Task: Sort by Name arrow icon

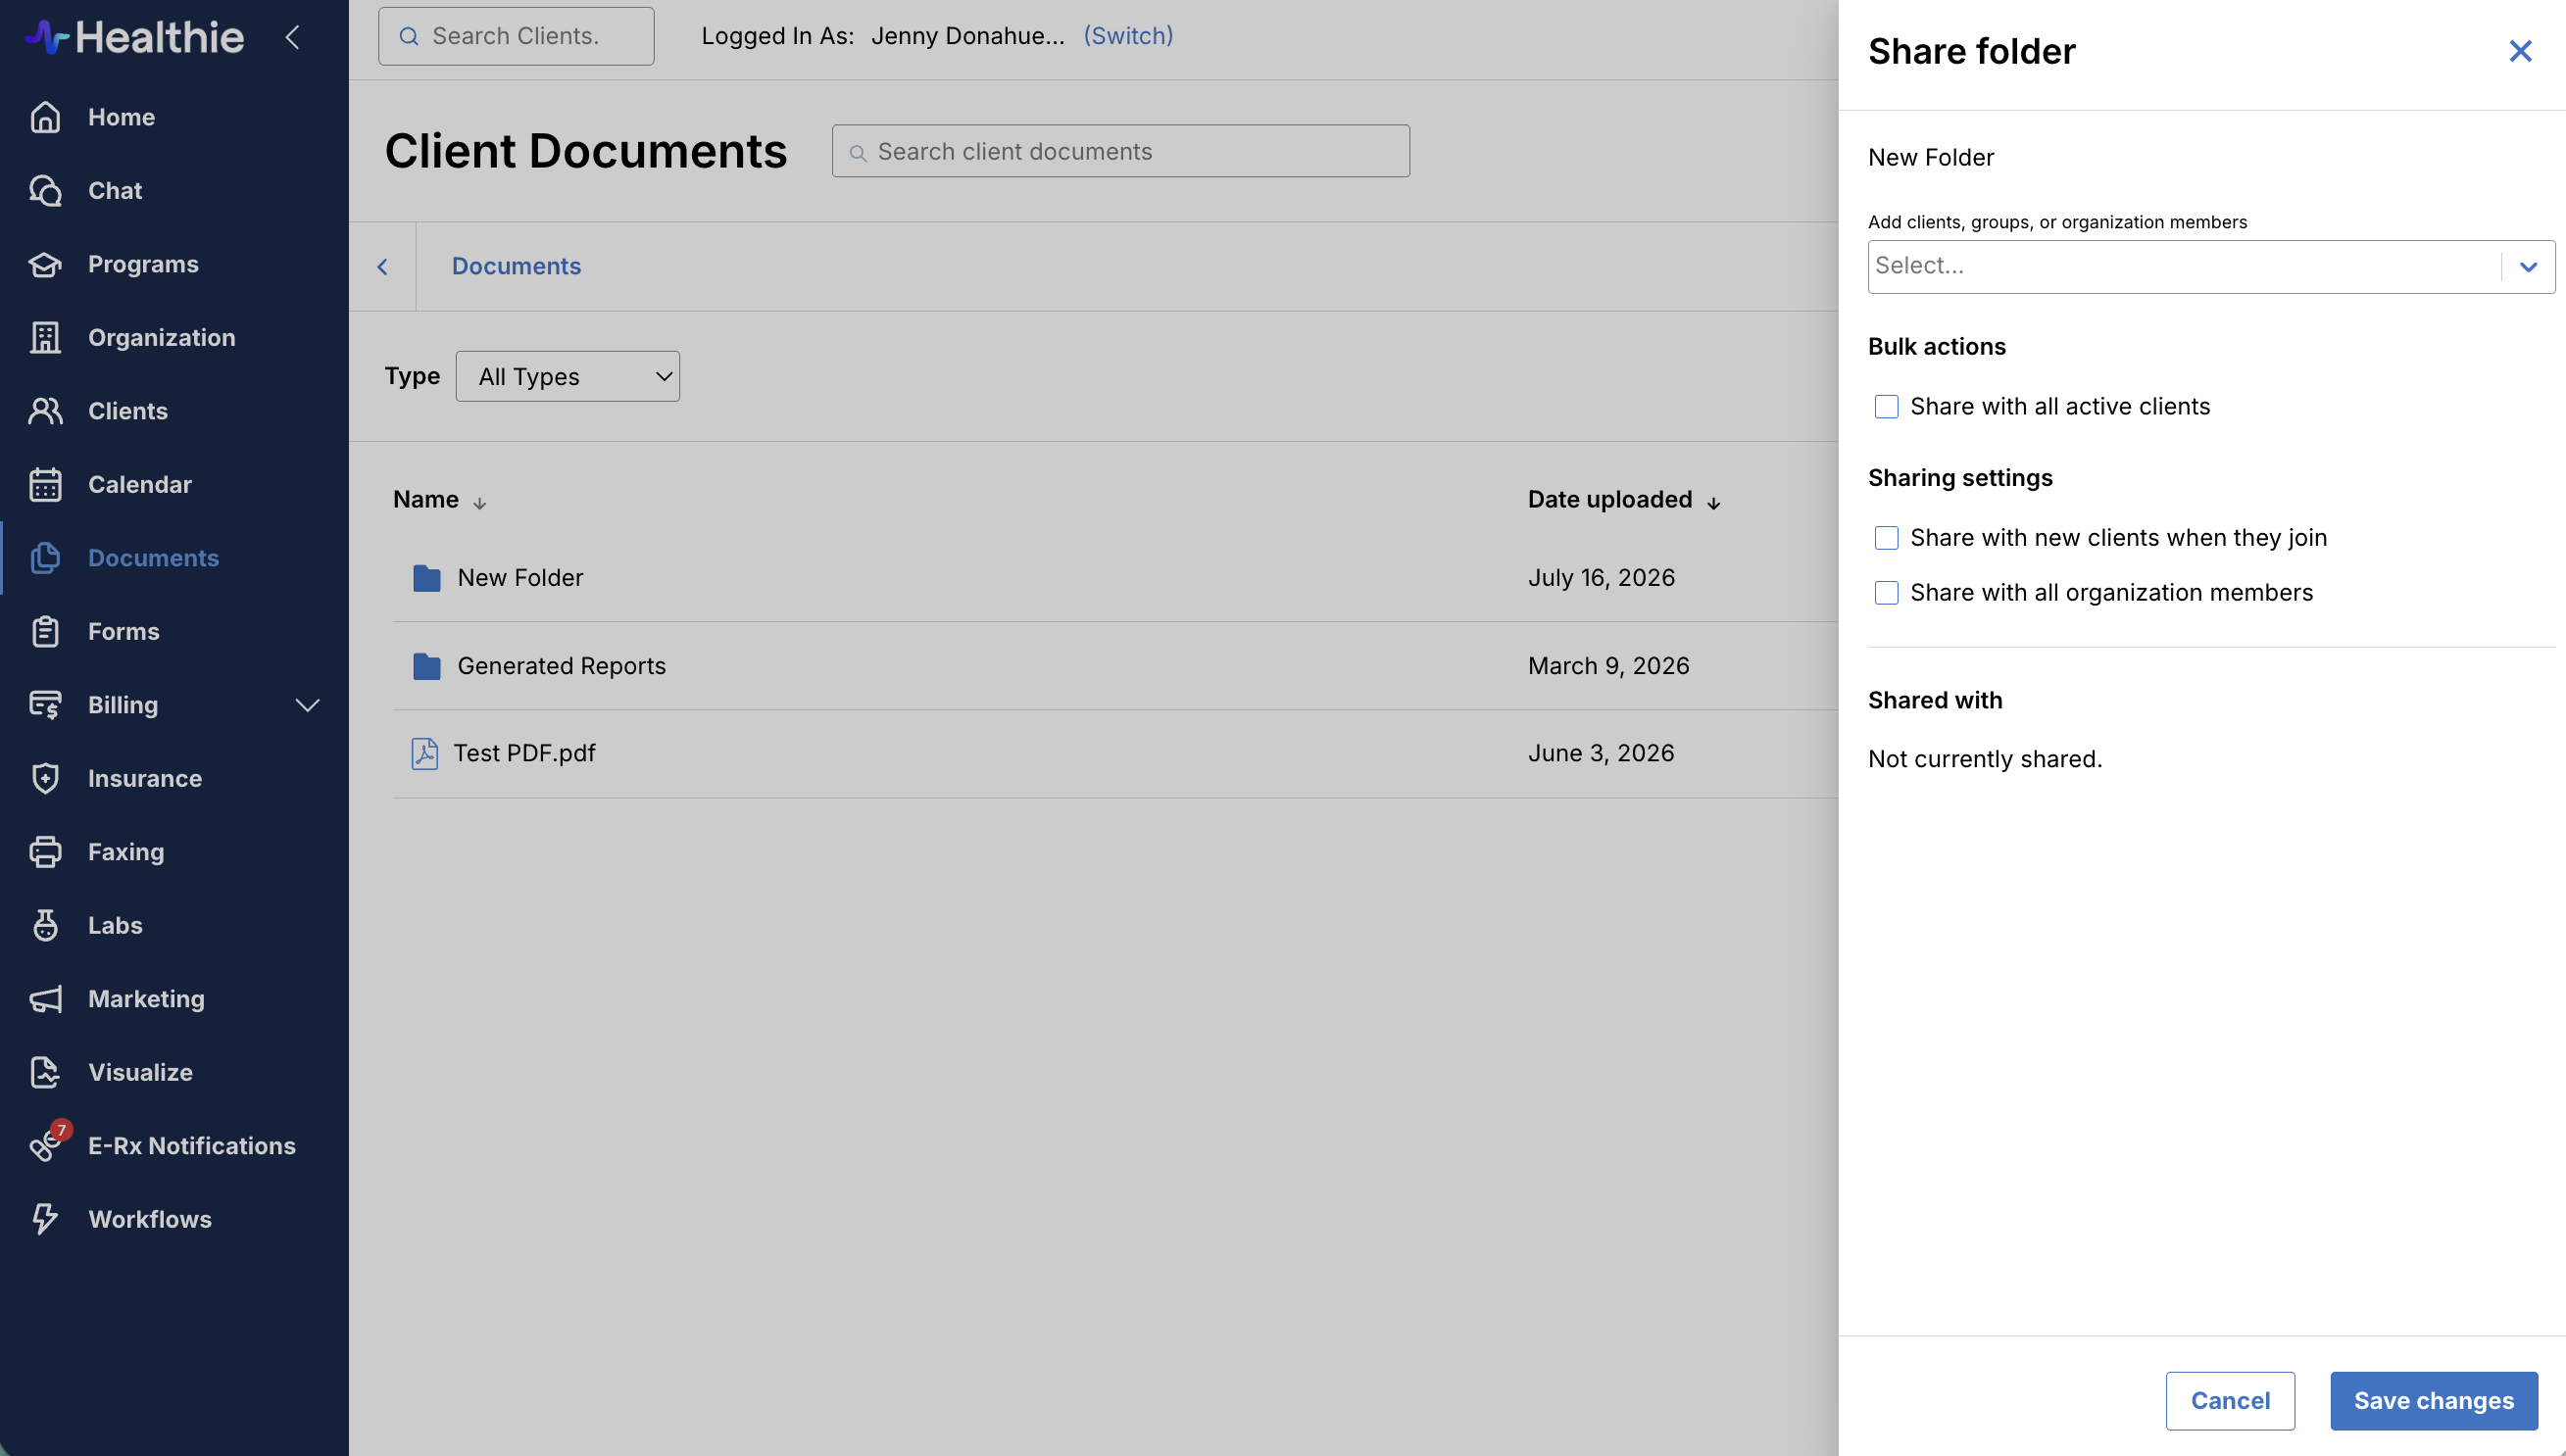Action: [x=479, y=502]
